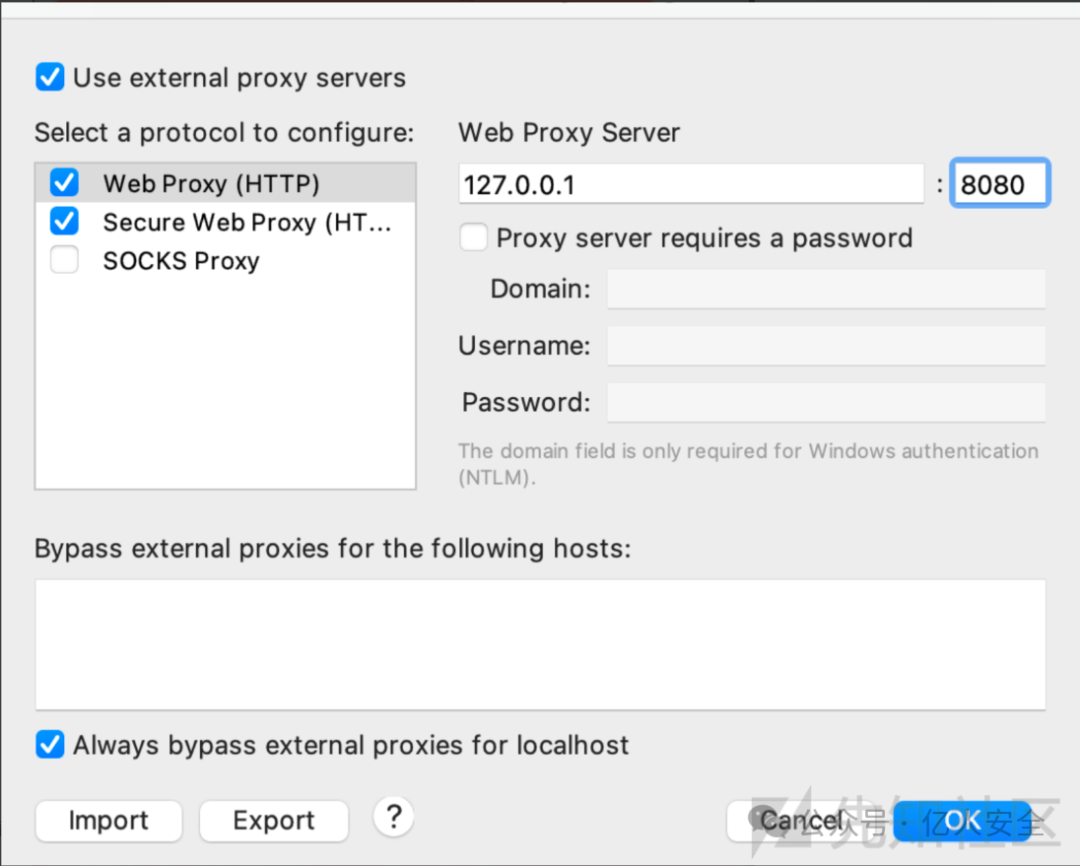Viewport: 1080px width, 866px height.
Task: Uncheck the Web Proxy (HTTP) checkbox
Action: (65, 183)
